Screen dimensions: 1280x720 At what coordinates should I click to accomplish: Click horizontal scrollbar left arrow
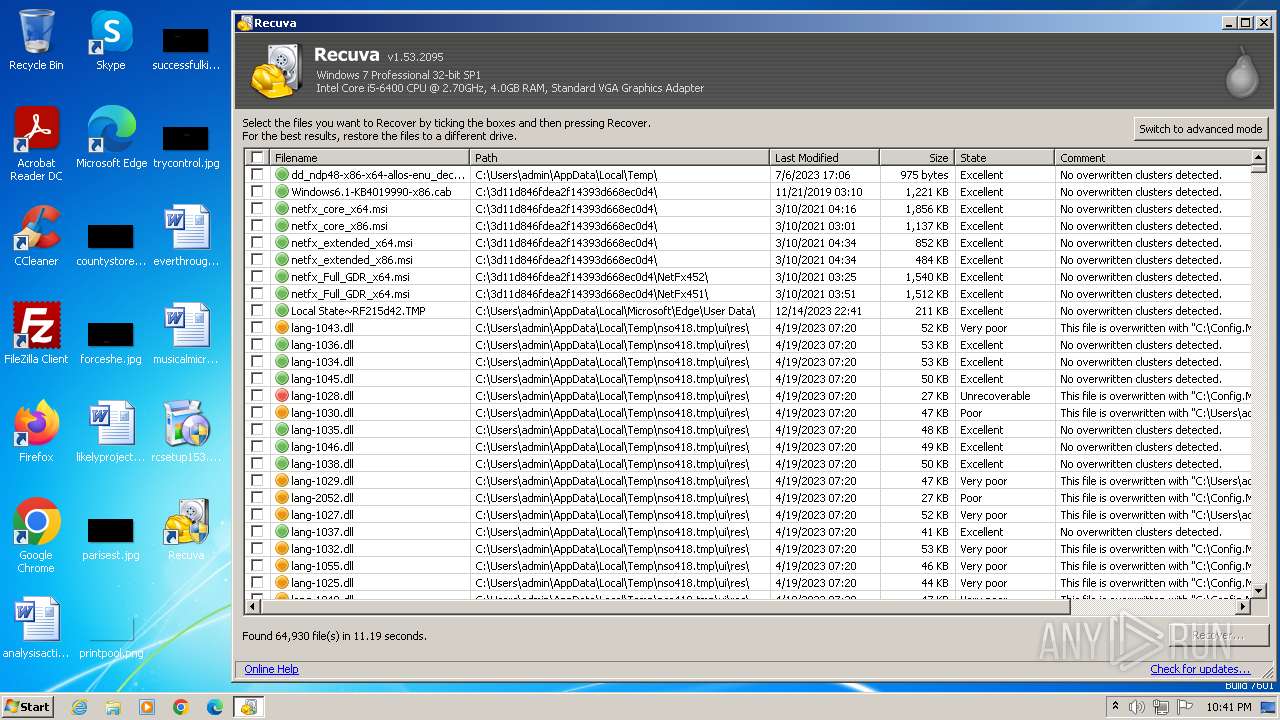253,606
